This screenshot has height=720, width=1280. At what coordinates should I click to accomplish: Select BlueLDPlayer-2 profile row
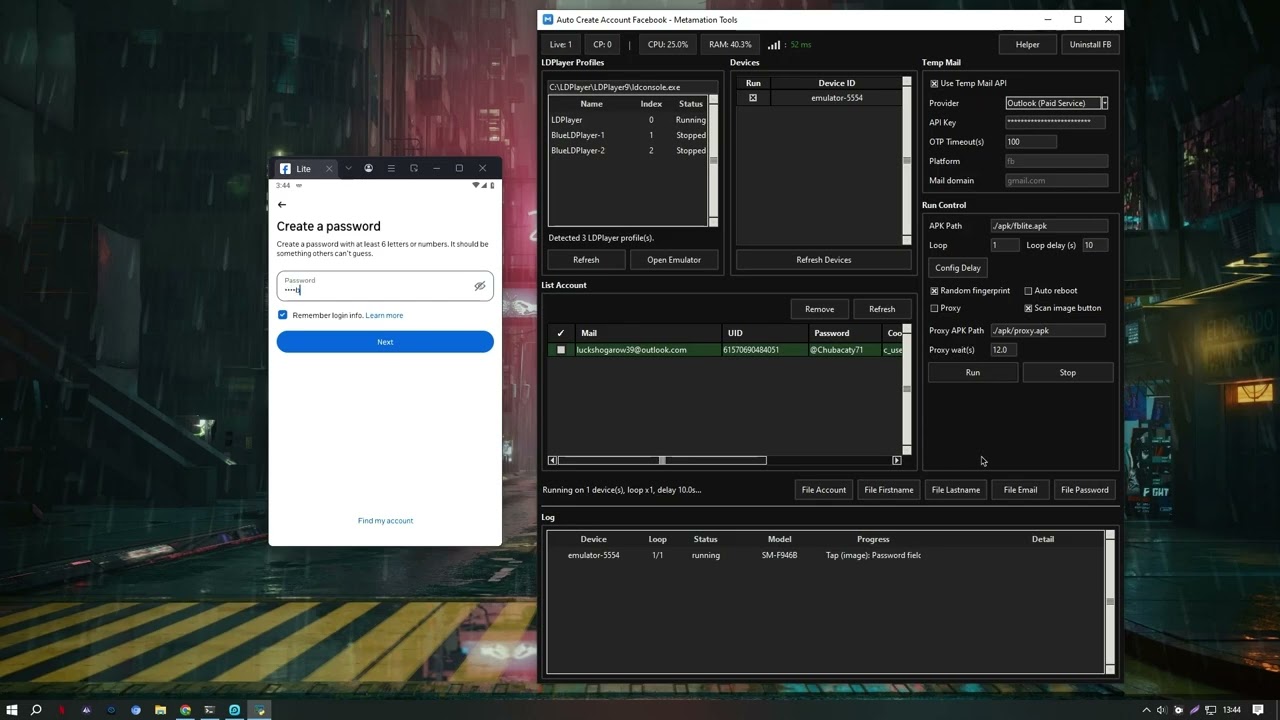628,151
